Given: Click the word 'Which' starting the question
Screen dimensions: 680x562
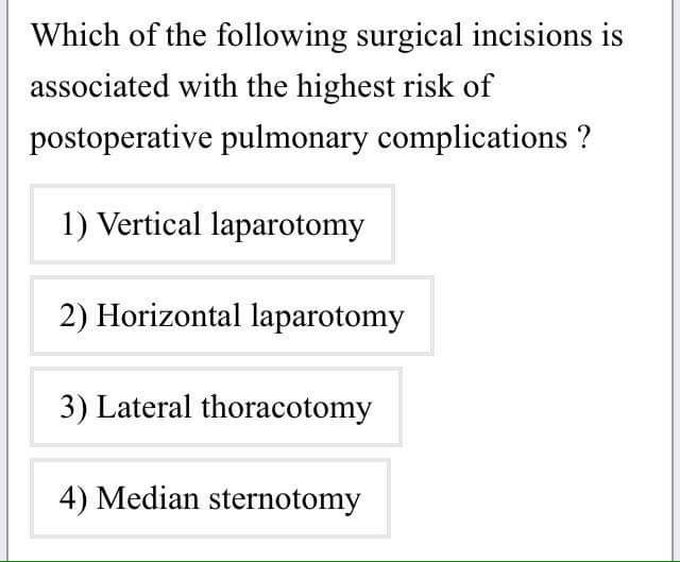Looking at the screenshot, I should point(75,34).
